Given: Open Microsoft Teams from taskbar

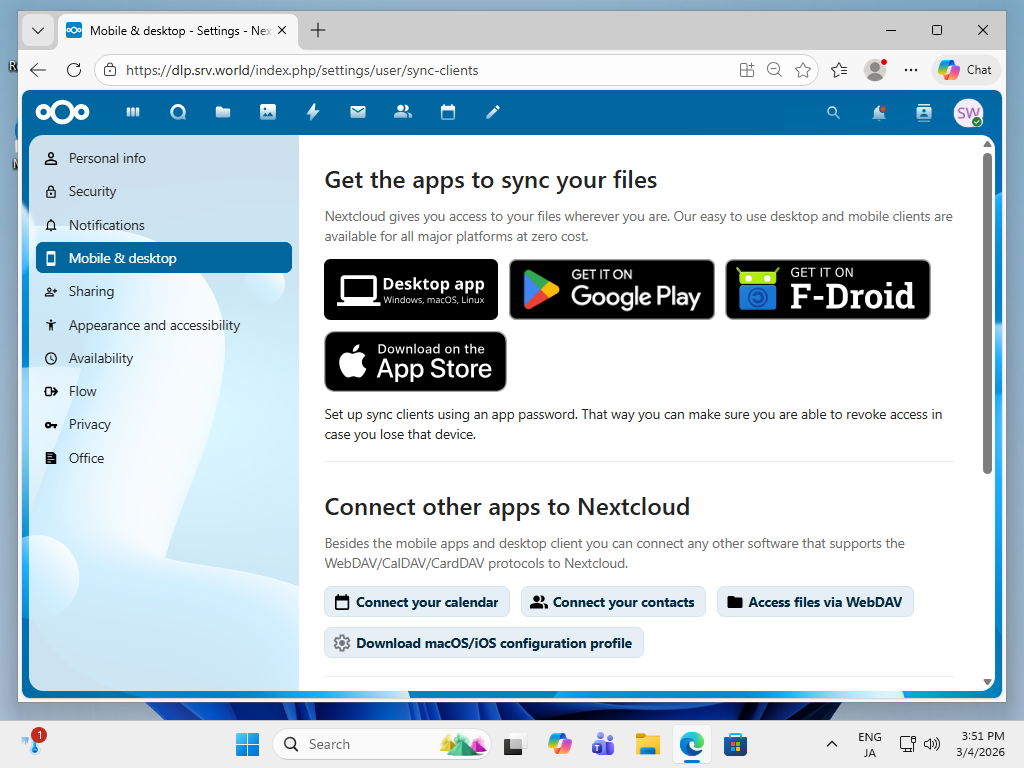Looking at the screenshot, I should (x=603, y=744).
